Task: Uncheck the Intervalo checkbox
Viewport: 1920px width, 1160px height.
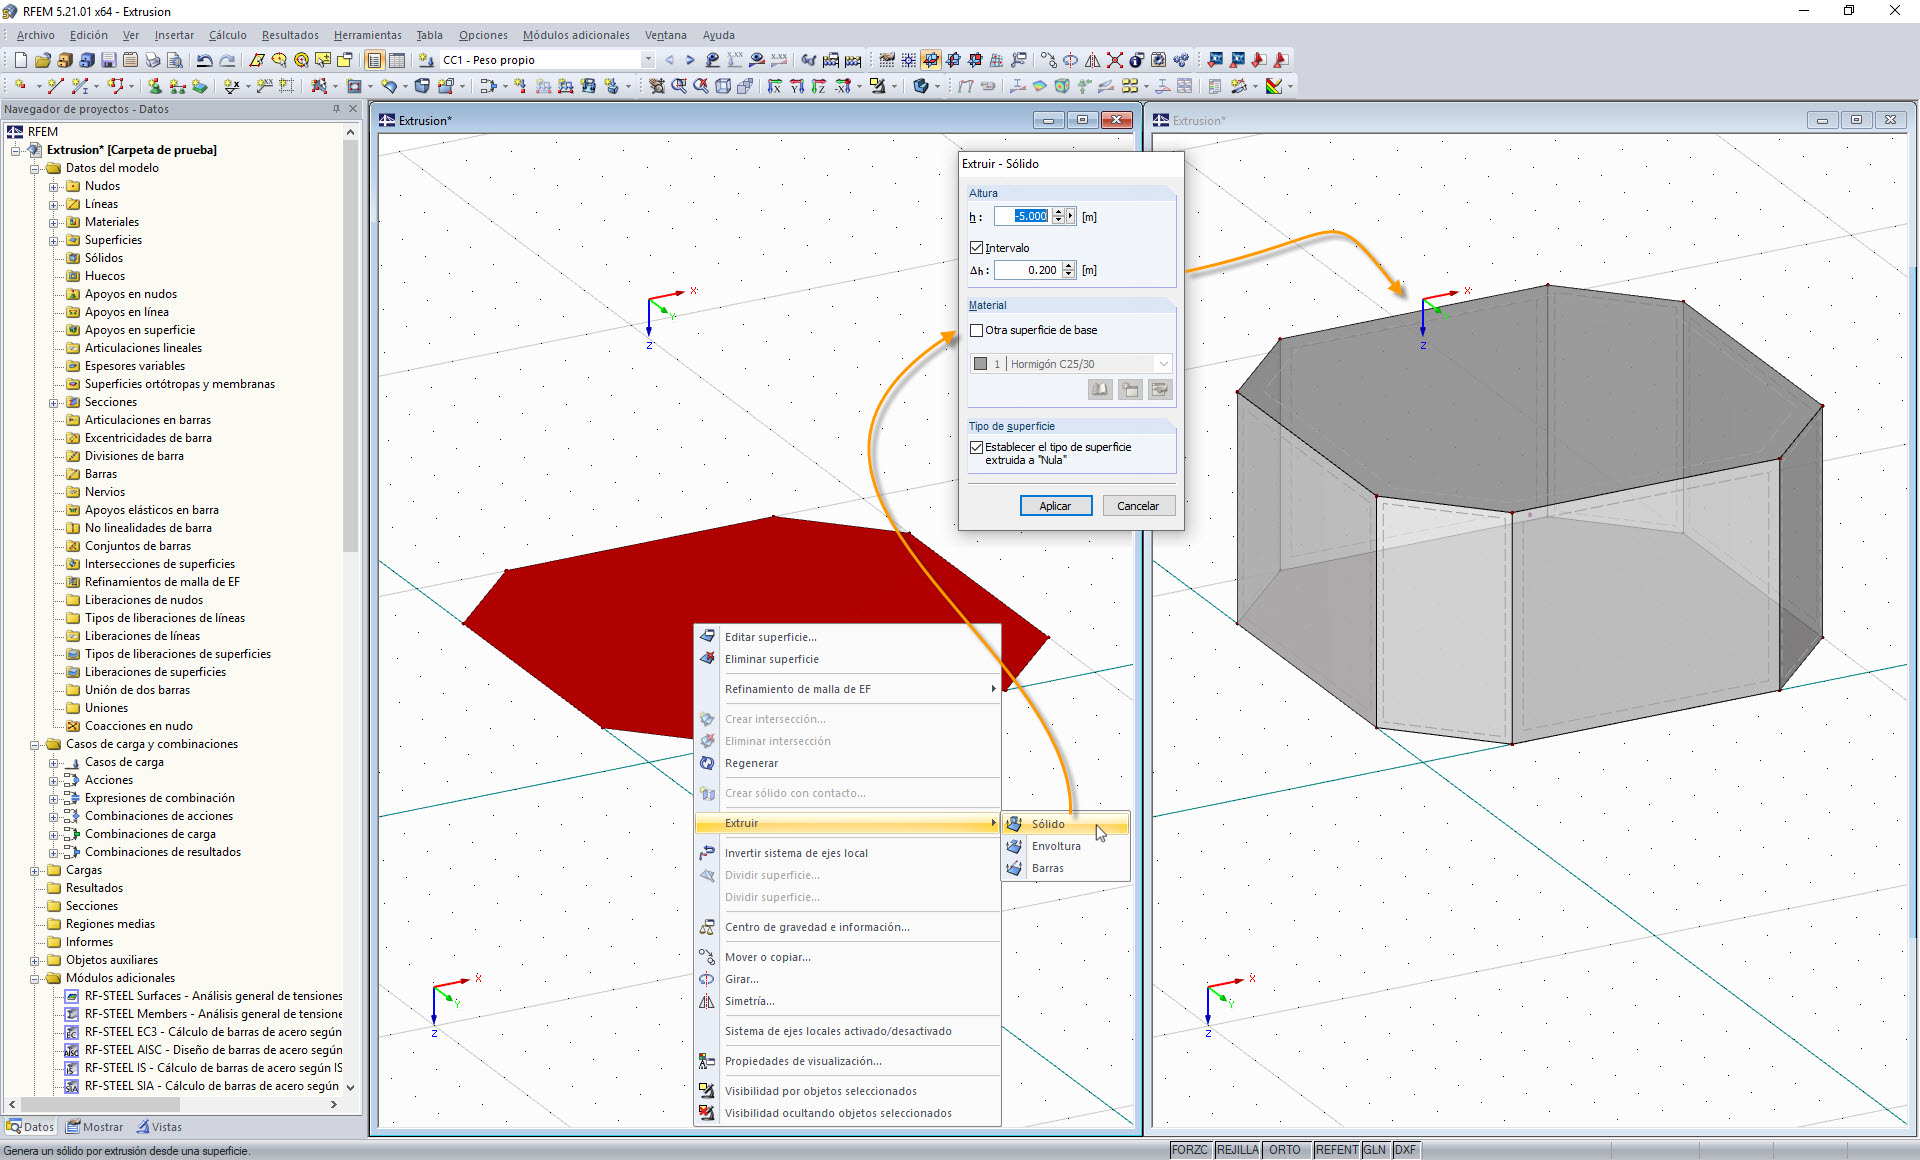Action: pyautogui.click(x=978, y=247)
